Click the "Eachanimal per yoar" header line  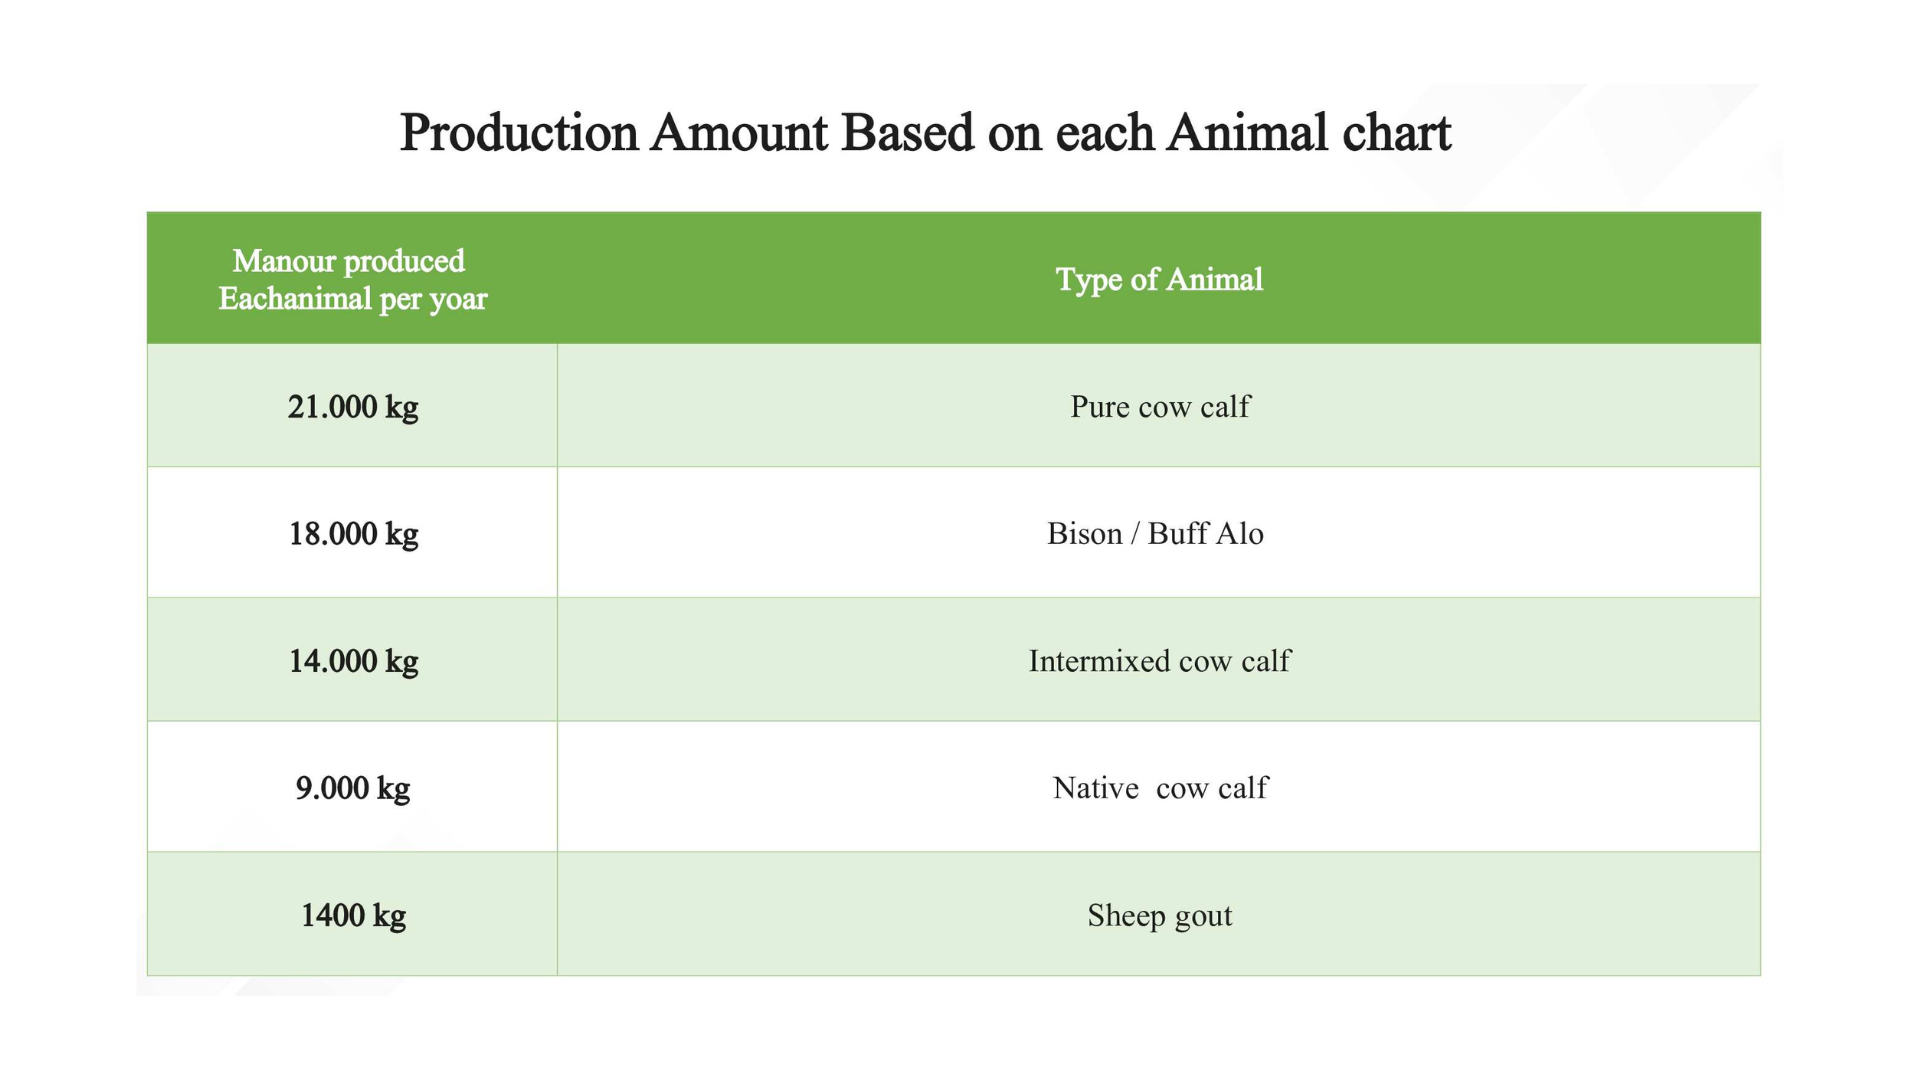pyautogui.click(x=352, y=299)
